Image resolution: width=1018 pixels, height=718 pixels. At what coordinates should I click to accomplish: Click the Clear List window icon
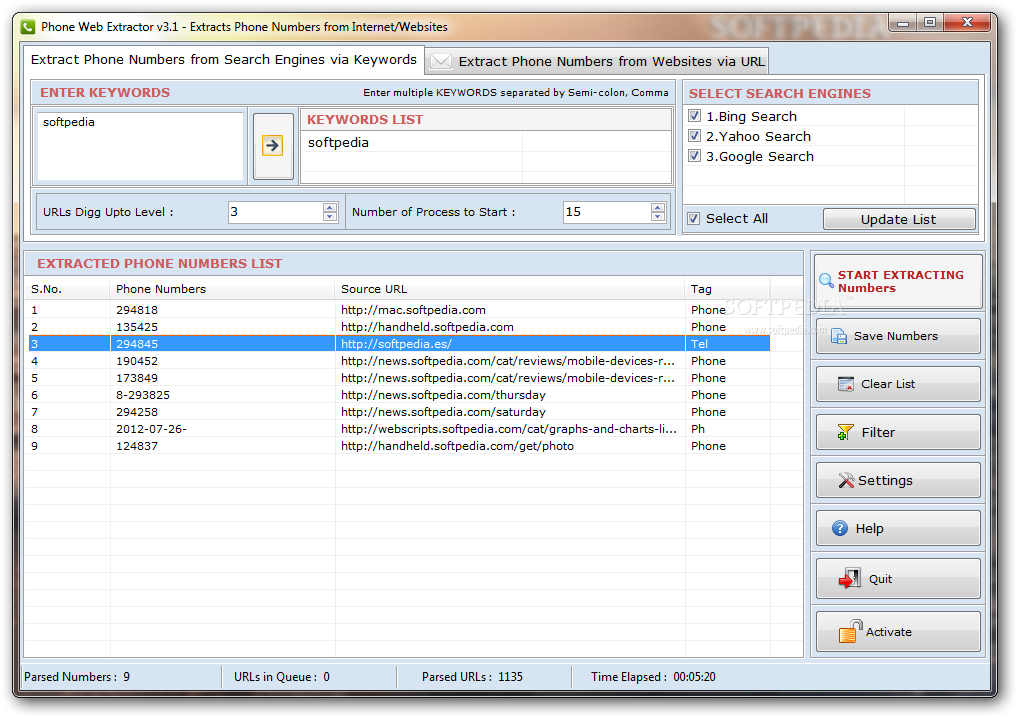[846, 384]
